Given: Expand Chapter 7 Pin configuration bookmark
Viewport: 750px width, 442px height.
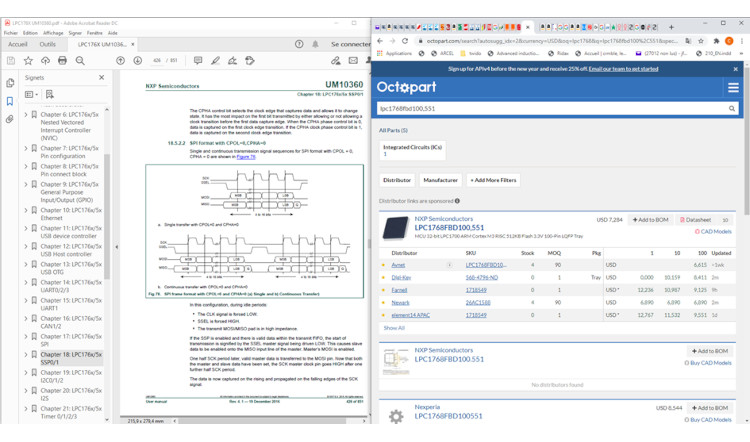Looking at the screenshot, I should [x=26, y=148].
